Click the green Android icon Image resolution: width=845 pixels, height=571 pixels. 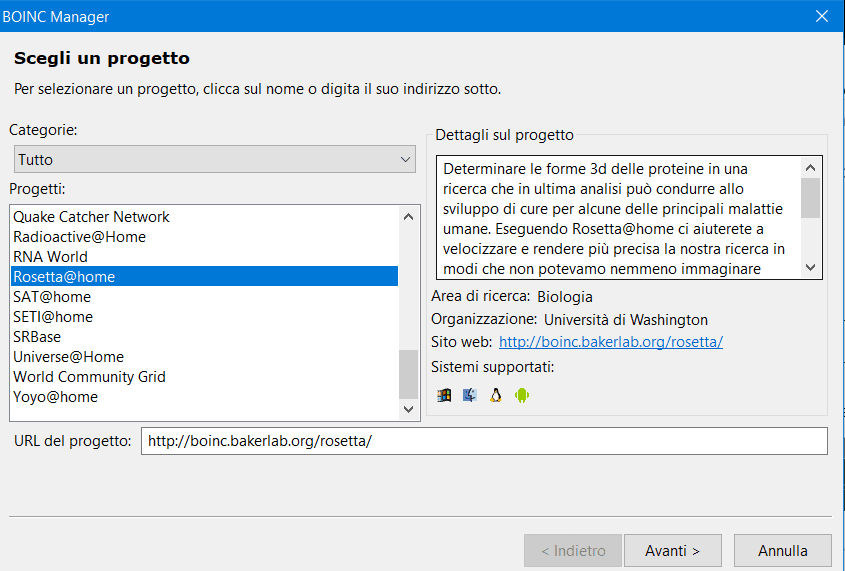522,395
